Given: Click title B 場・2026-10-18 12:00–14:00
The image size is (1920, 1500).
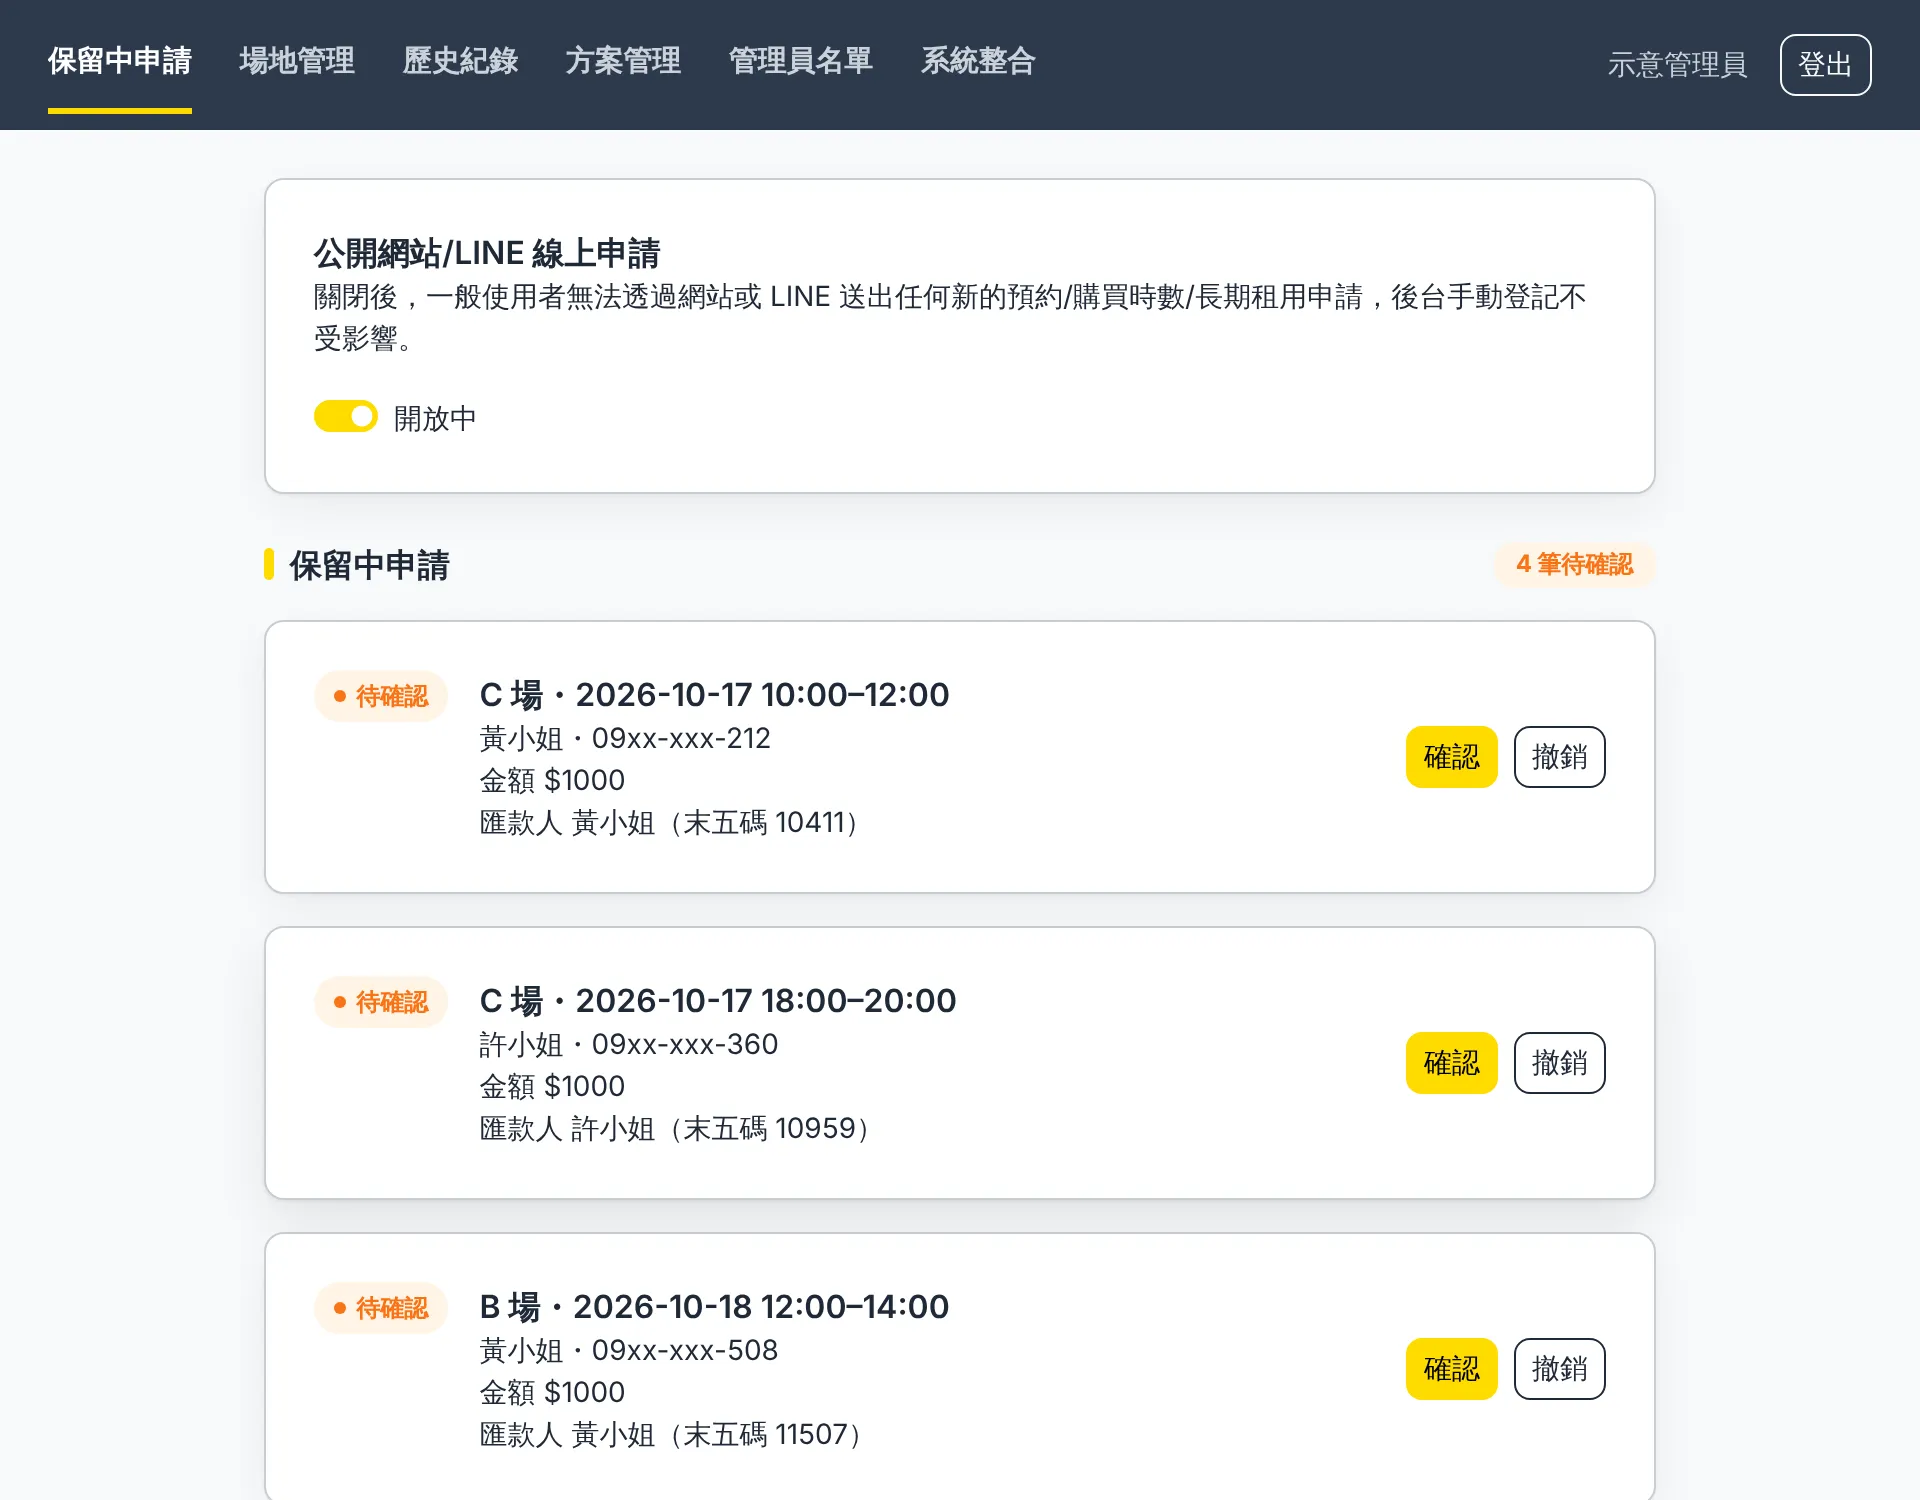Looking at the screenshot, I should 714,1307.
